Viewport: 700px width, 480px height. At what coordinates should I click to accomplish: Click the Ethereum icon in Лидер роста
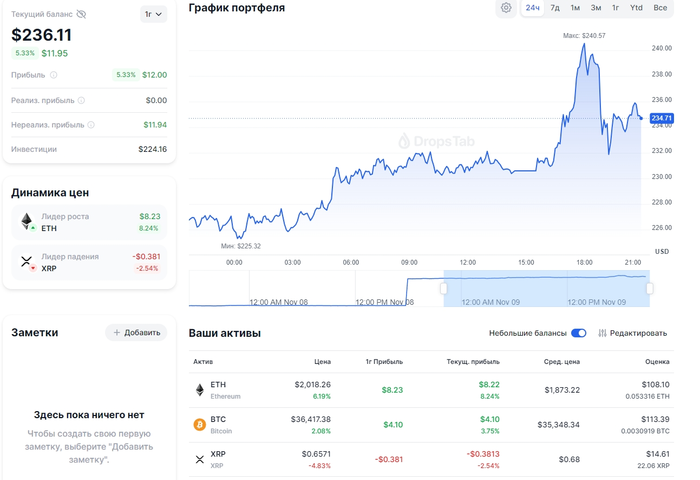click(x=27, y=221)
